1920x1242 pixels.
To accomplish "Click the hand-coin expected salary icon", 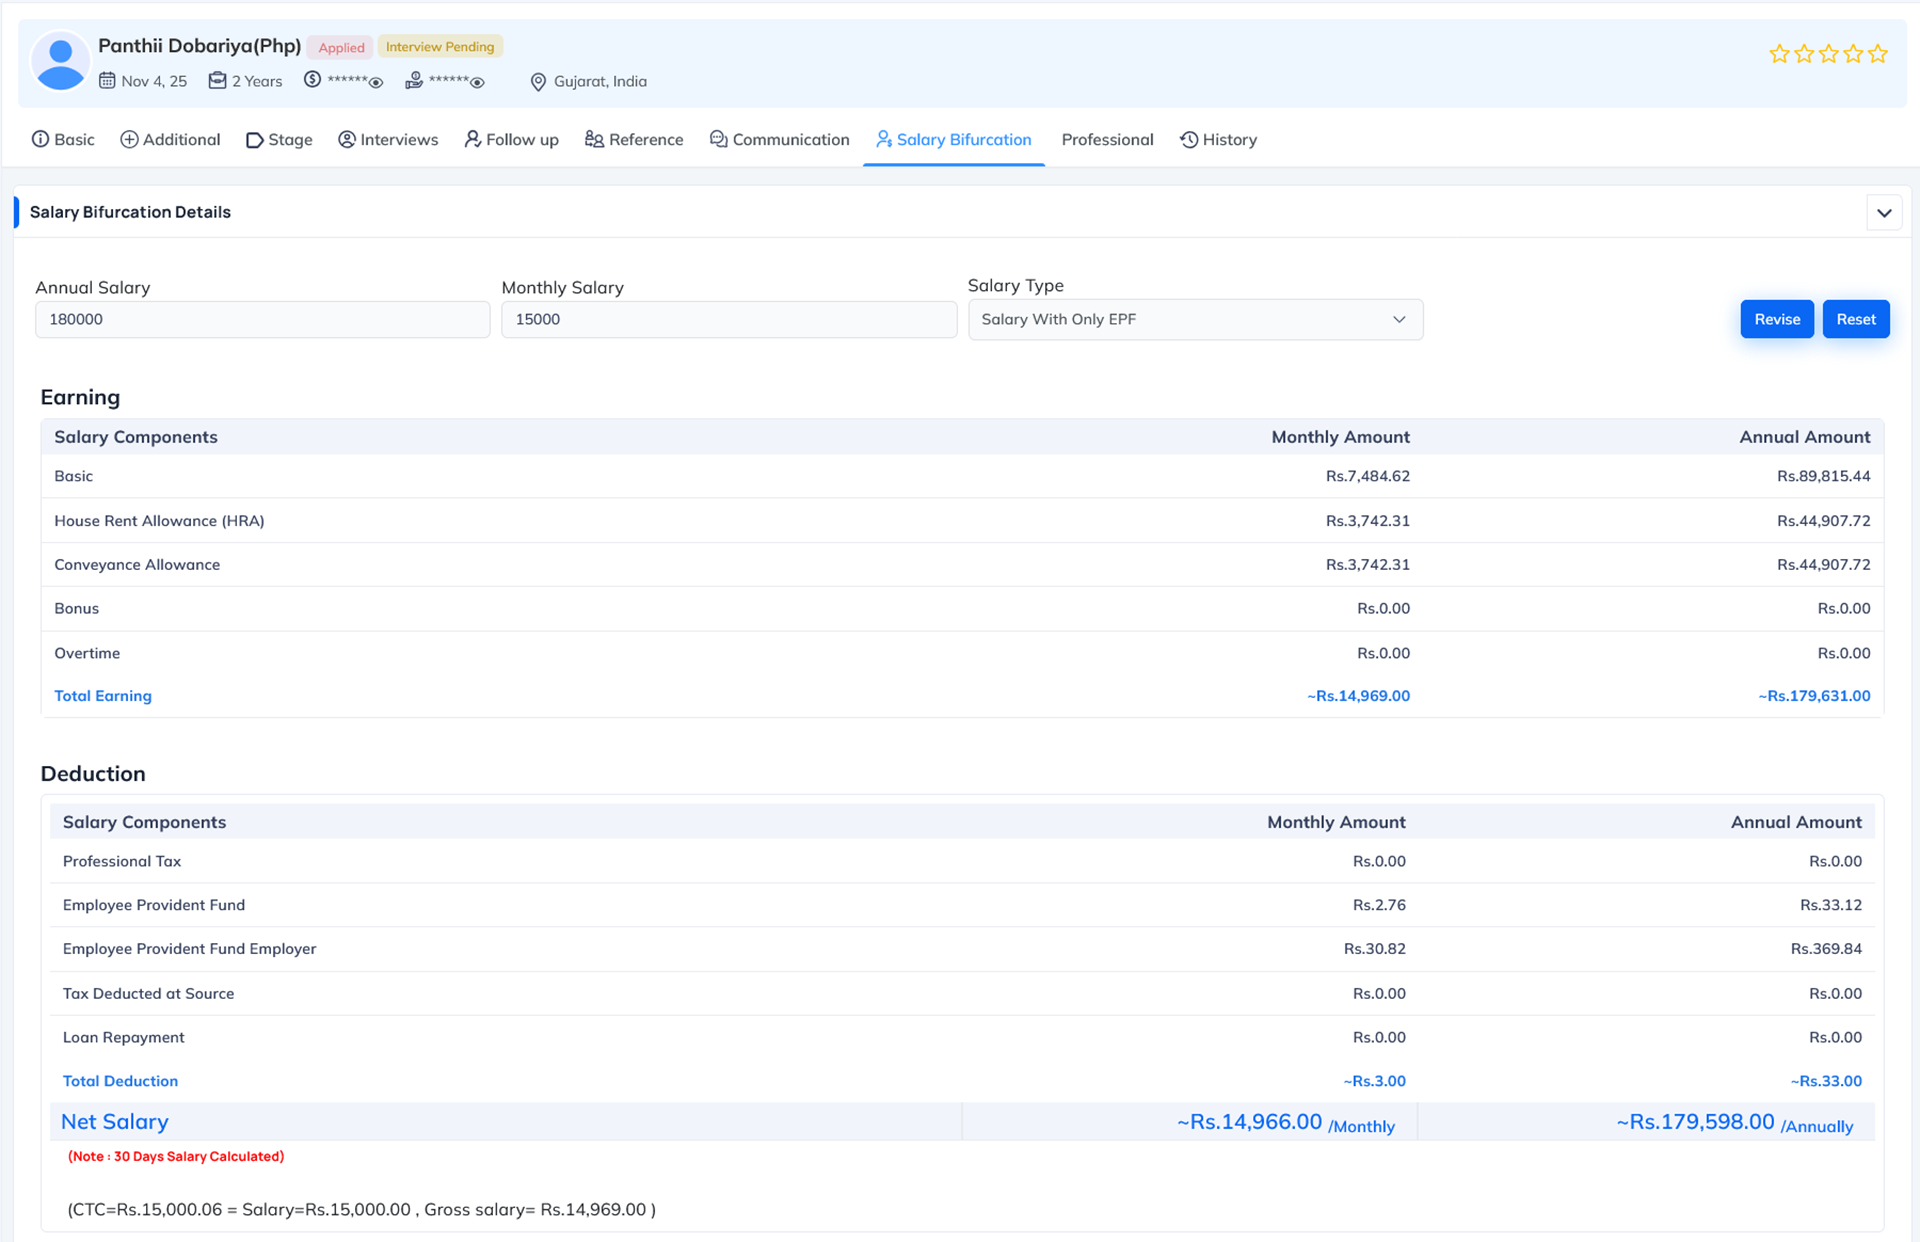I will click(x=414, y=81).
